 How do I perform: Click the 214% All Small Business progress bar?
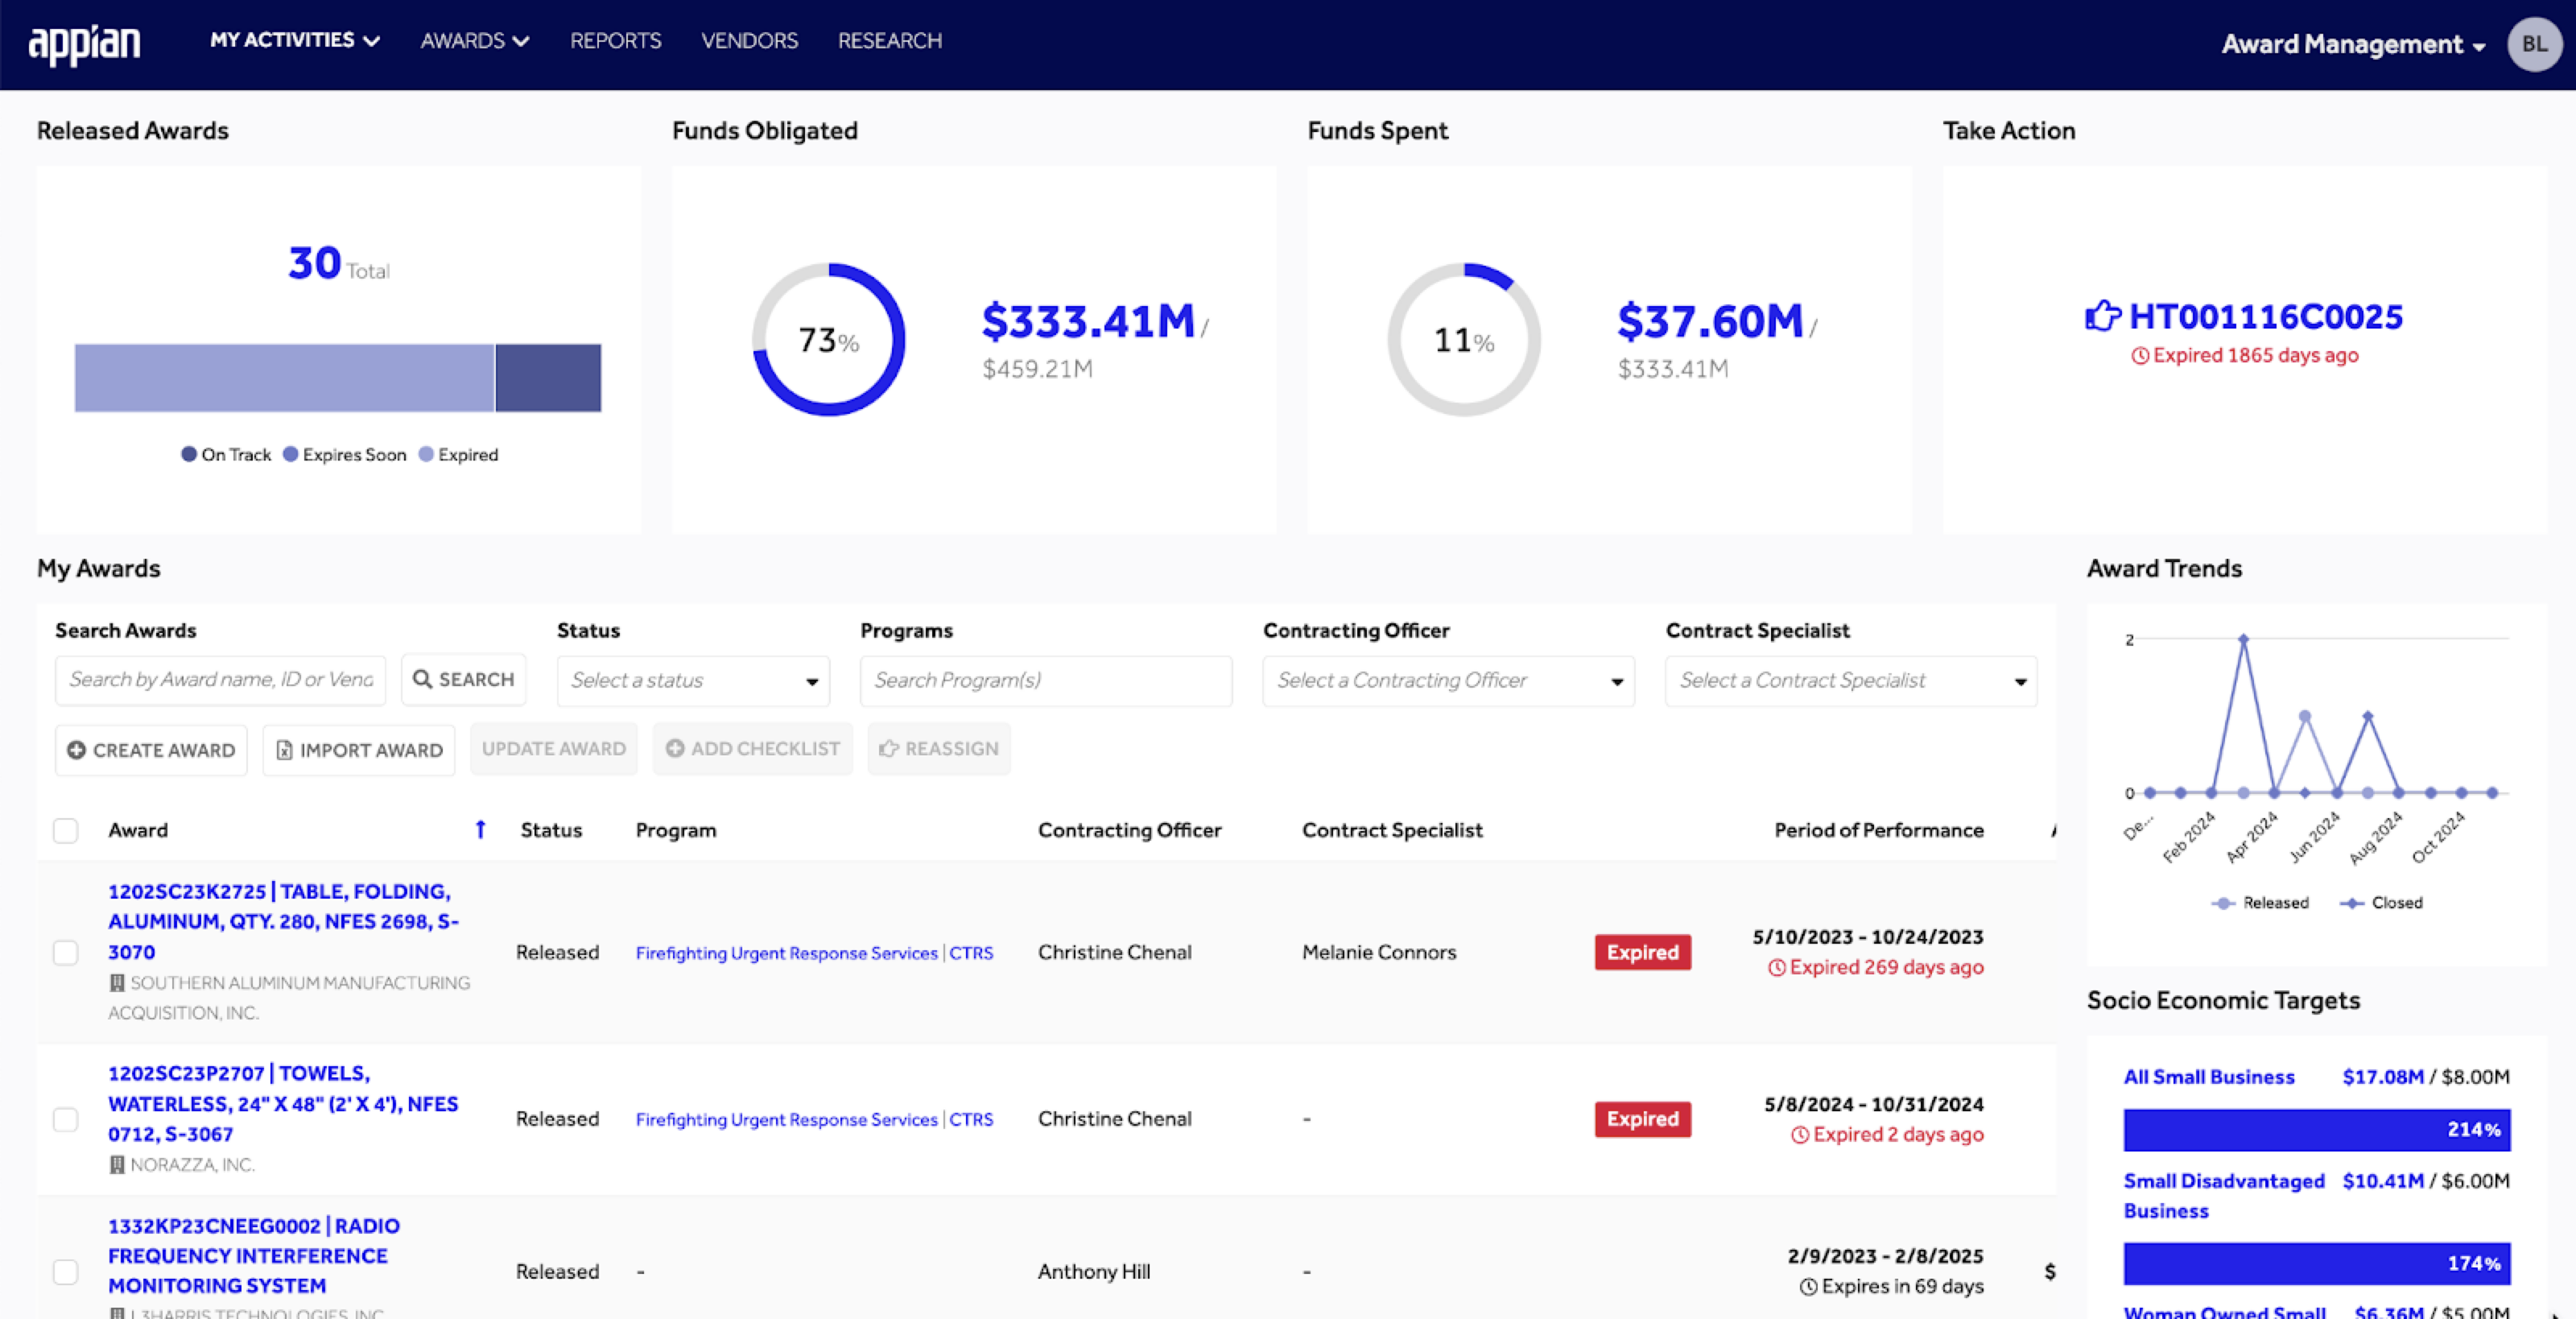[x=2317, y=1130]
